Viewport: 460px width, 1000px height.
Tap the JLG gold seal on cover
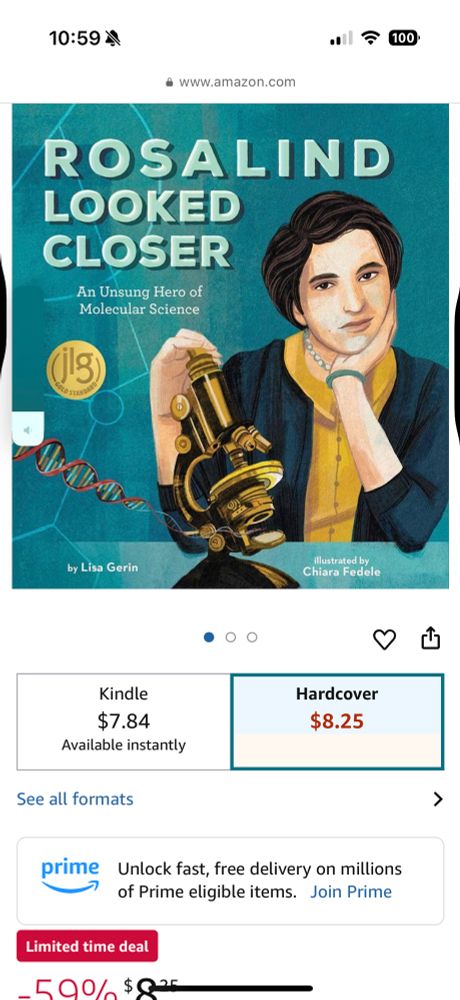(x=76, y=369)
